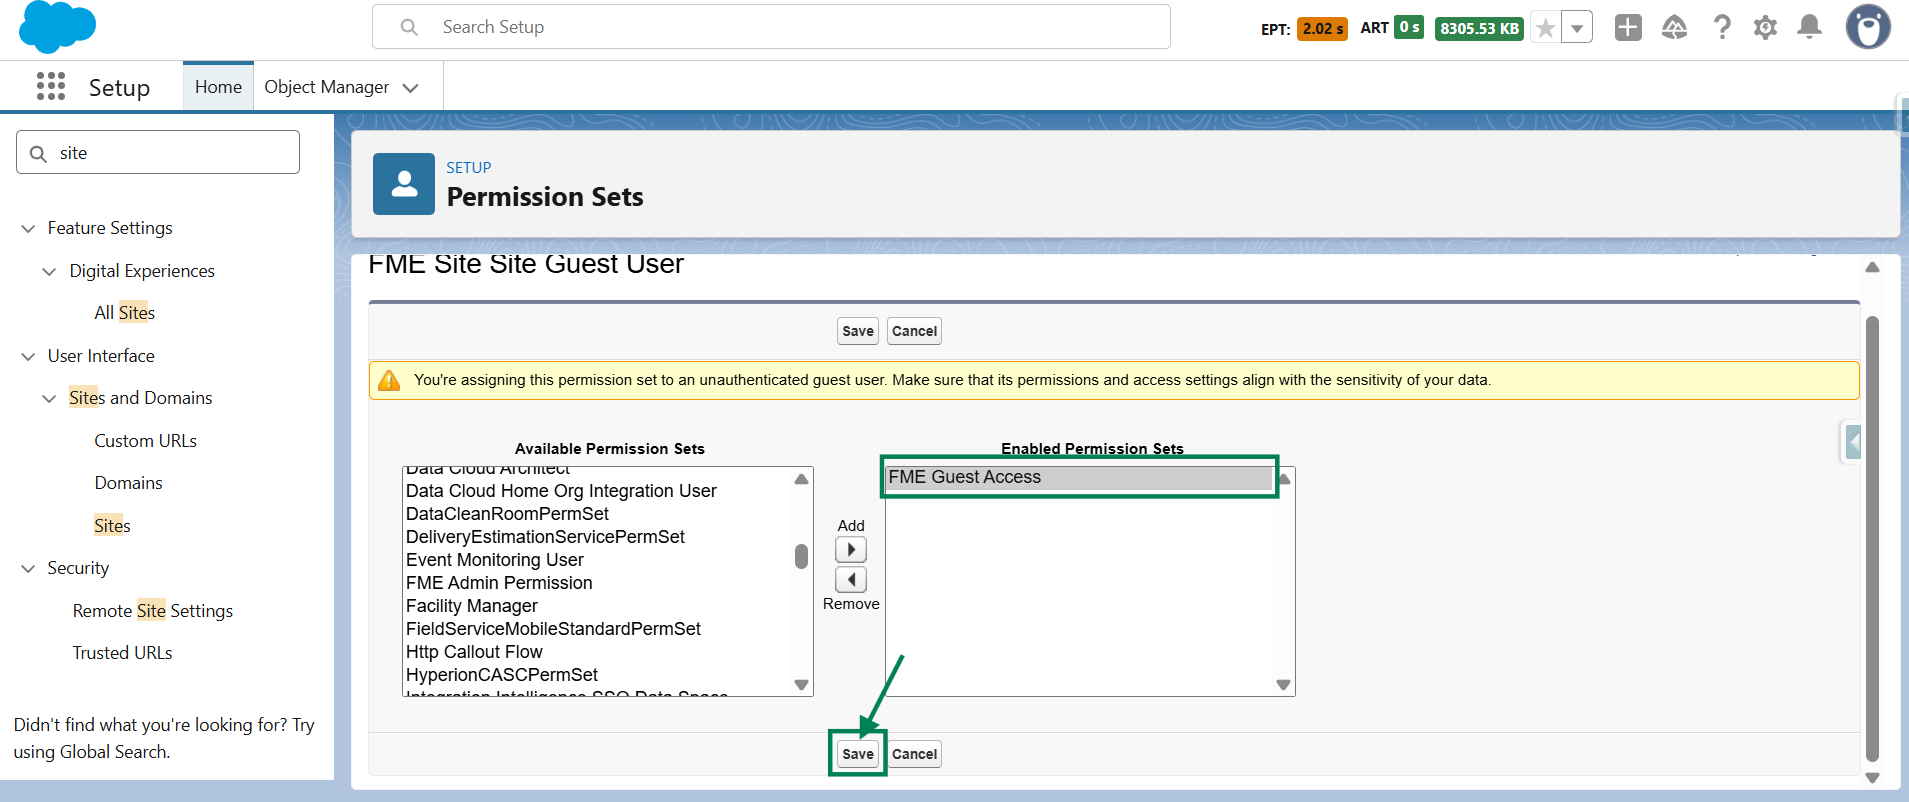Click Cancel below the permission set lists

(914, 754)
